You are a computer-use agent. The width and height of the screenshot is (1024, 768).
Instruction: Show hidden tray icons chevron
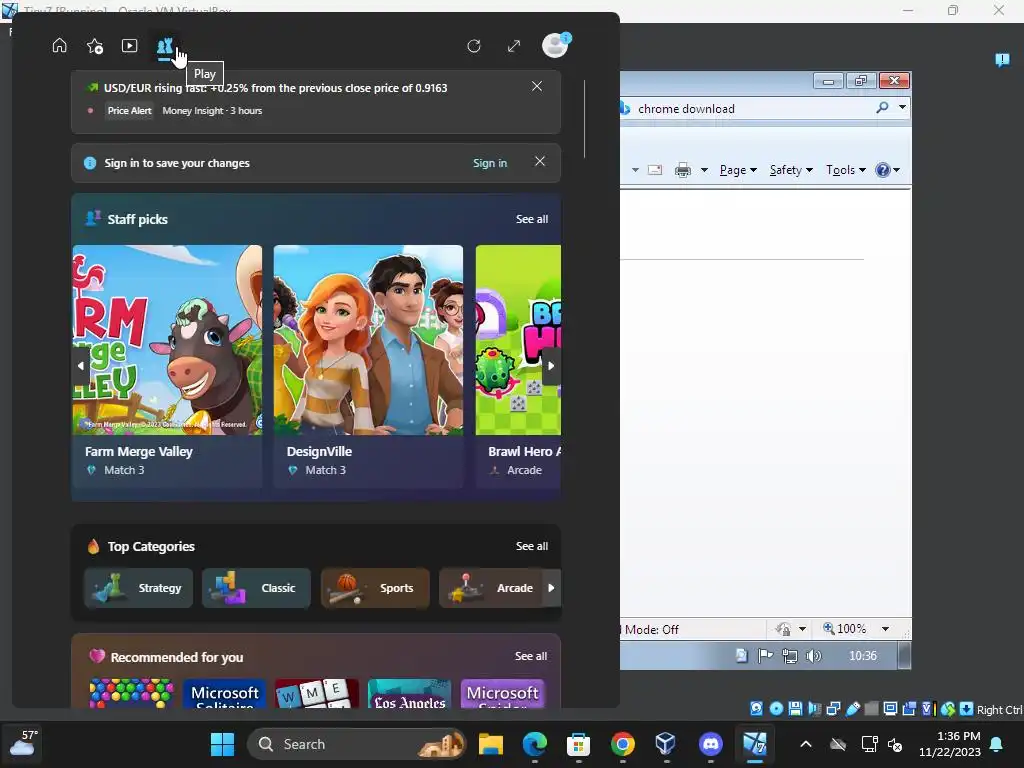click(806, 744)
